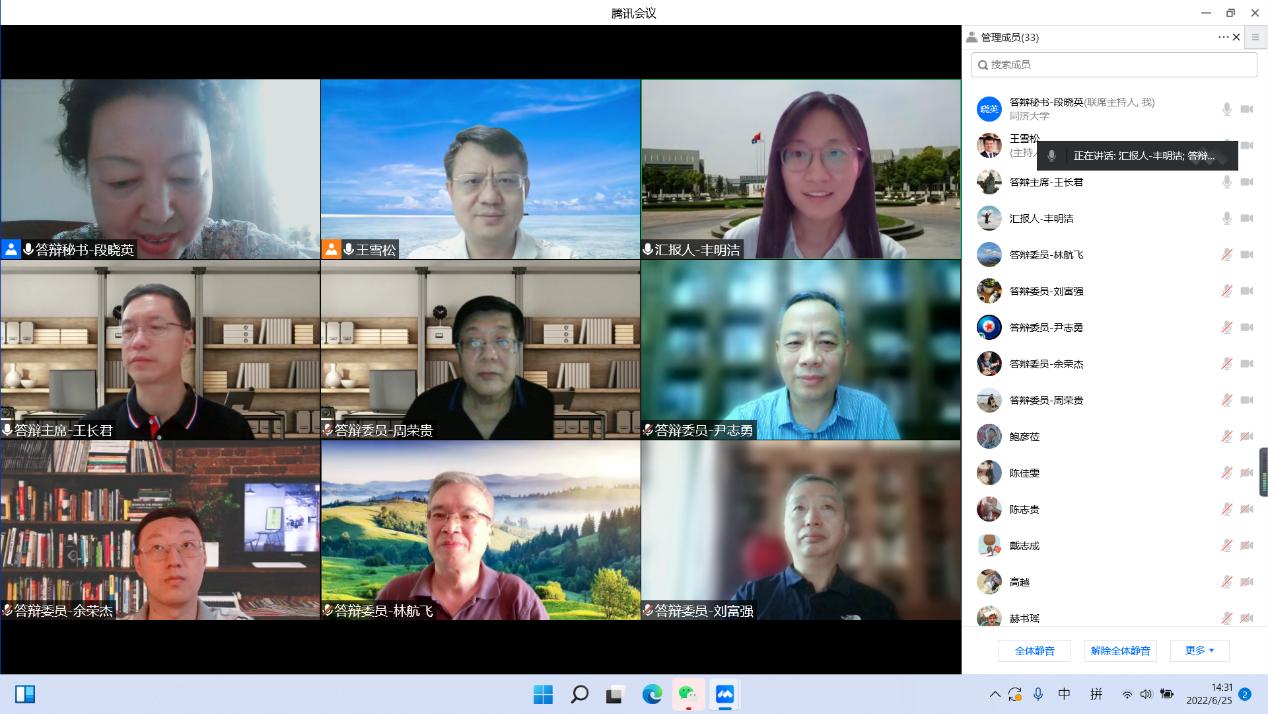Click the 中 input language indicator in the tray

[x=1065, y=694]
